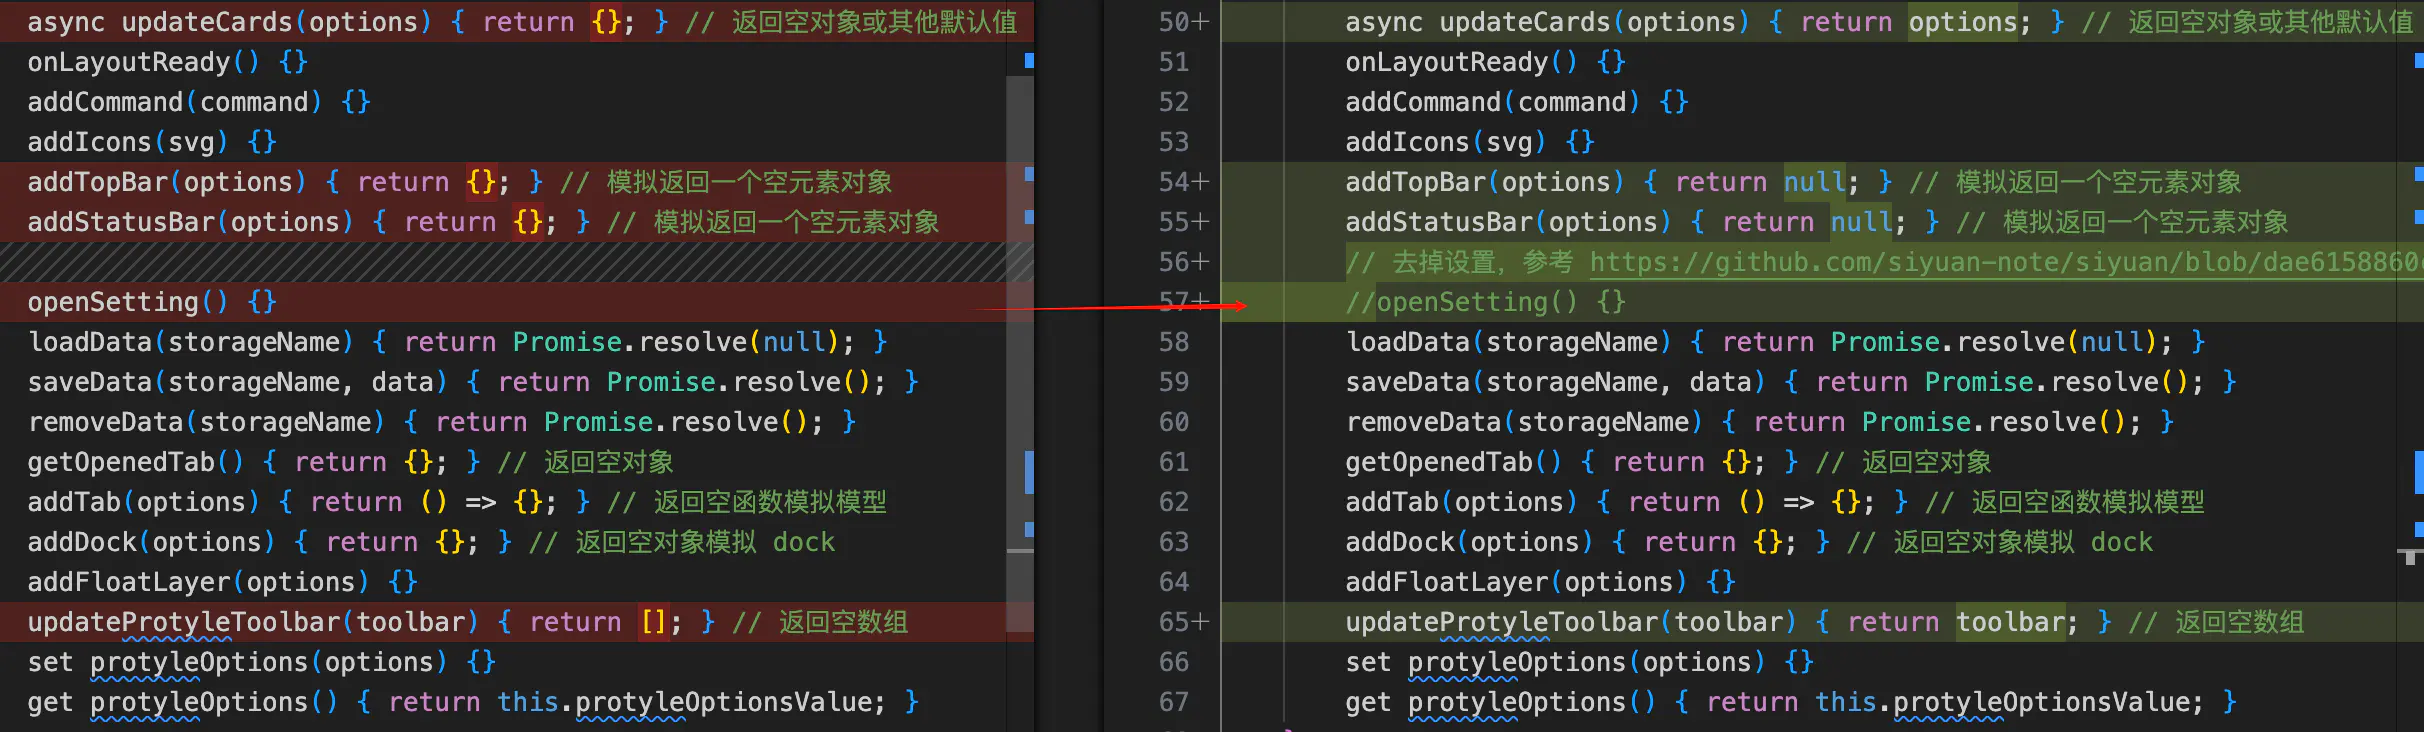This screenshot has width=2424, height=732.
Task: Click line number 54 in the gutter
Action: click(1174, 182)
